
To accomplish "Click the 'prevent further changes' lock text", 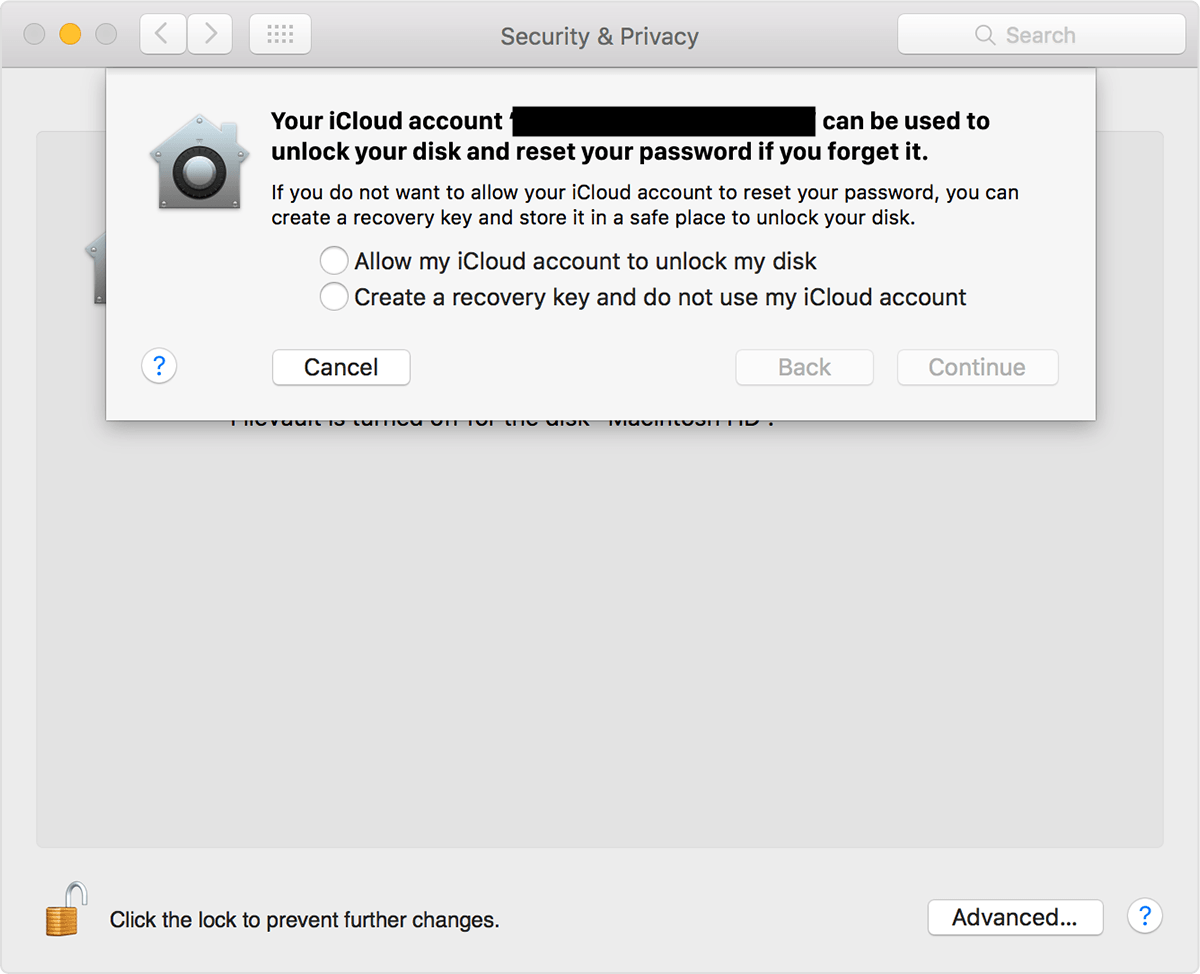I will 304,920.
